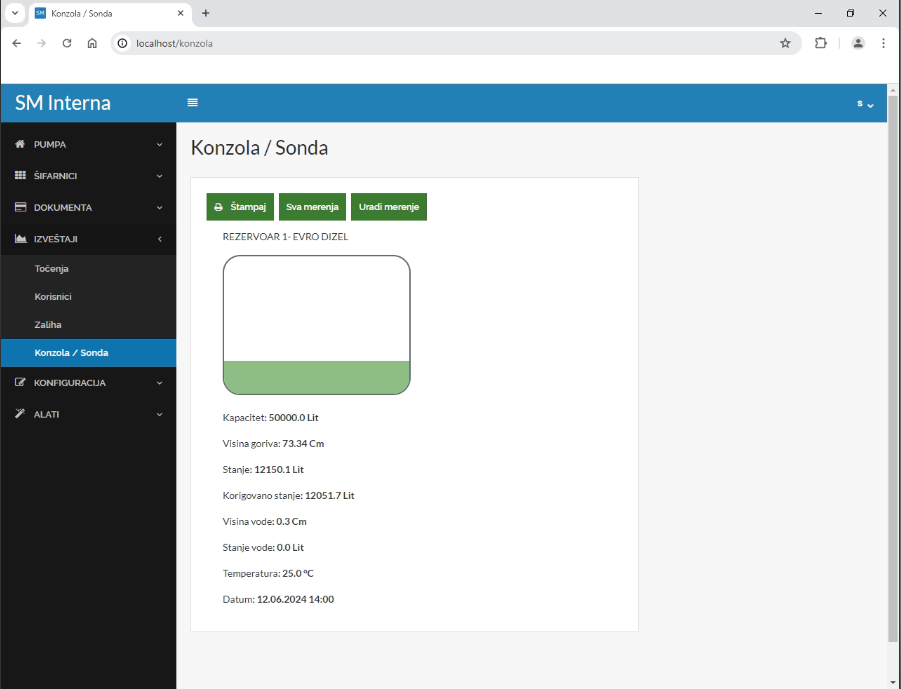Focus the browser address bar
The height and width of the screenshot is (689, 901).
(x=450, y=43)
